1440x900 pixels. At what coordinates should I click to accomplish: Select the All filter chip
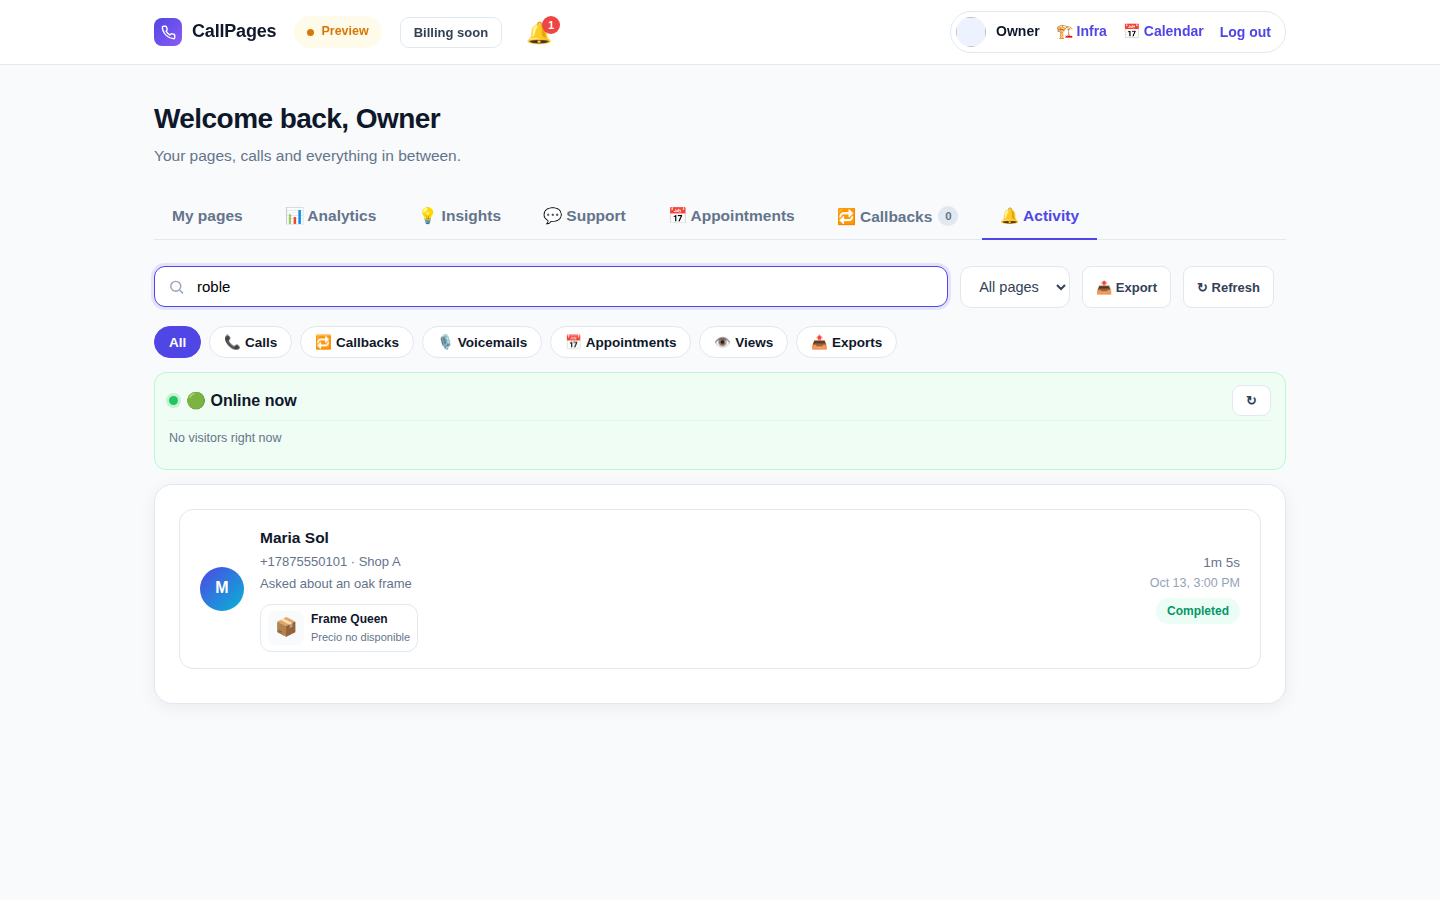coord(177,342)
